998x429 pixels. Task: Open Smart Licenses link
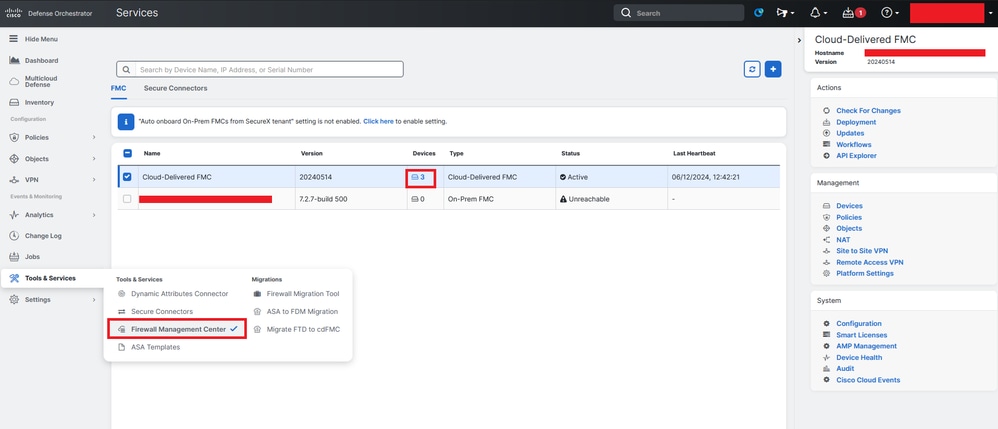point(861,335)
